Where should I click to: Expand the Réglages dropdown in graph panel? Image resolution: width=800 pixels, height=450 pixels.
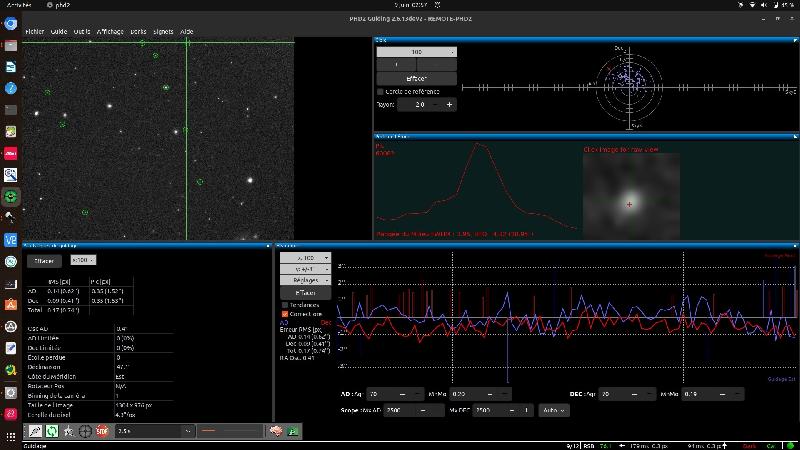pyautogui.click(x=306, y=281)
